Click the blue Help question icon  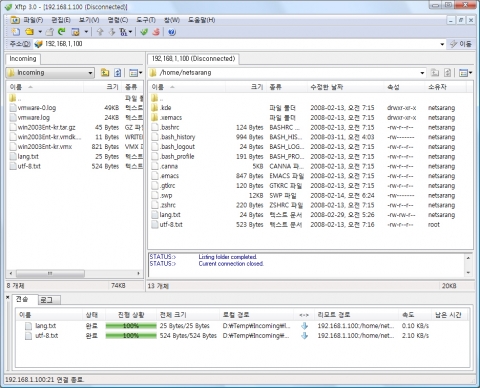tap(172, 32)
